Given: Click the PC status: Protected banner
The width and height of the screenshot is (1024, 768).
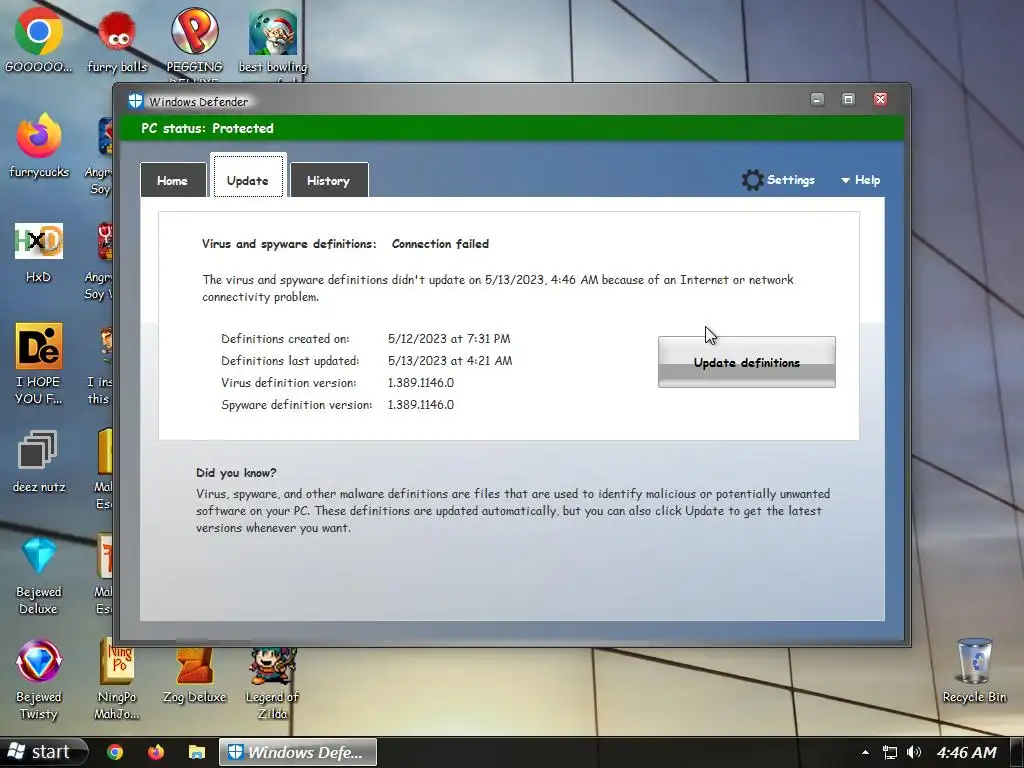Looking at the screenshot, I should 512,128.
